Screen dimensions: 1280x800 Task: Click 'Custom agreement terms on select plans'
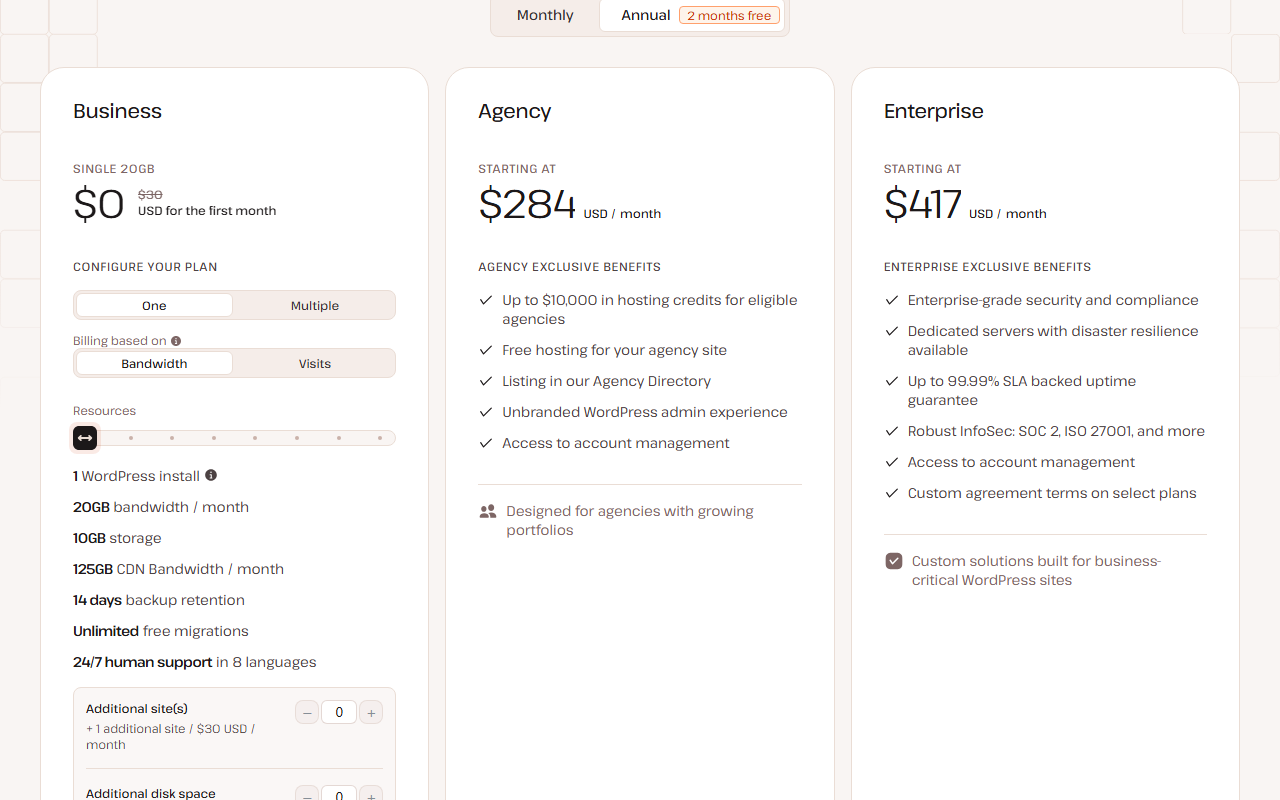(1052, 493)
